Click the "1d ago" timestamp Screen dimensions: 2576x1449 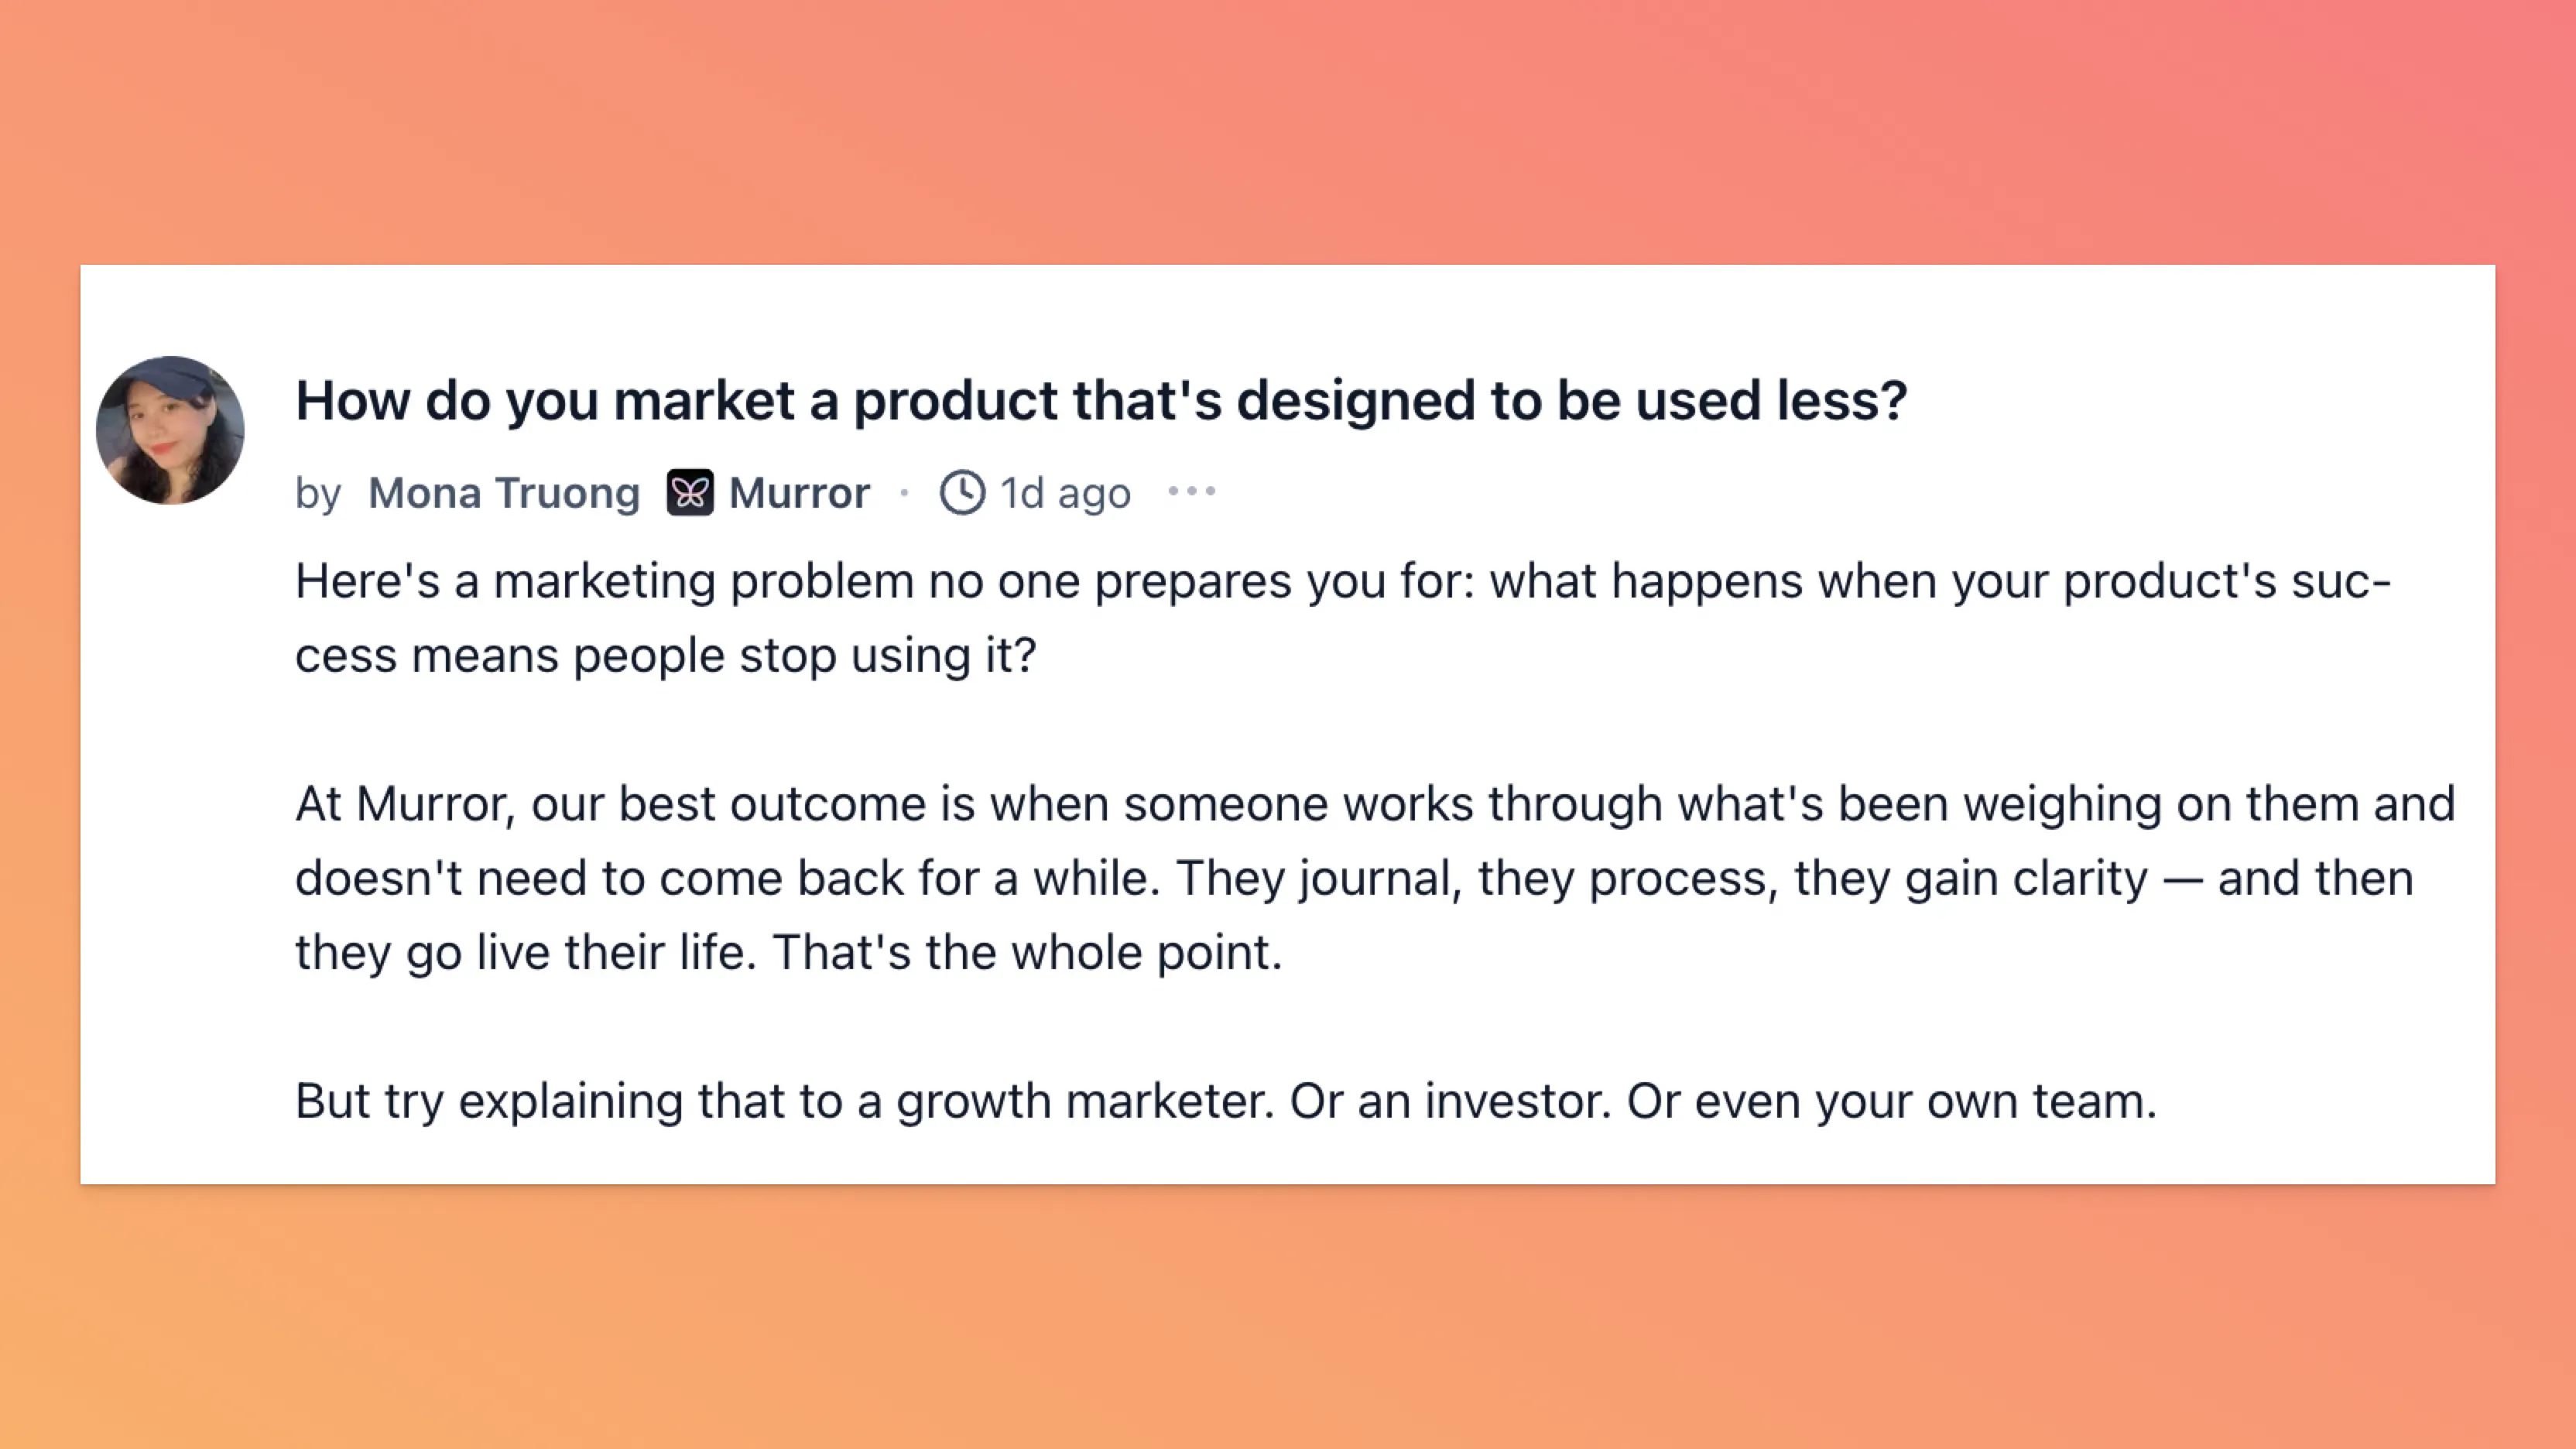point(1065,493)
